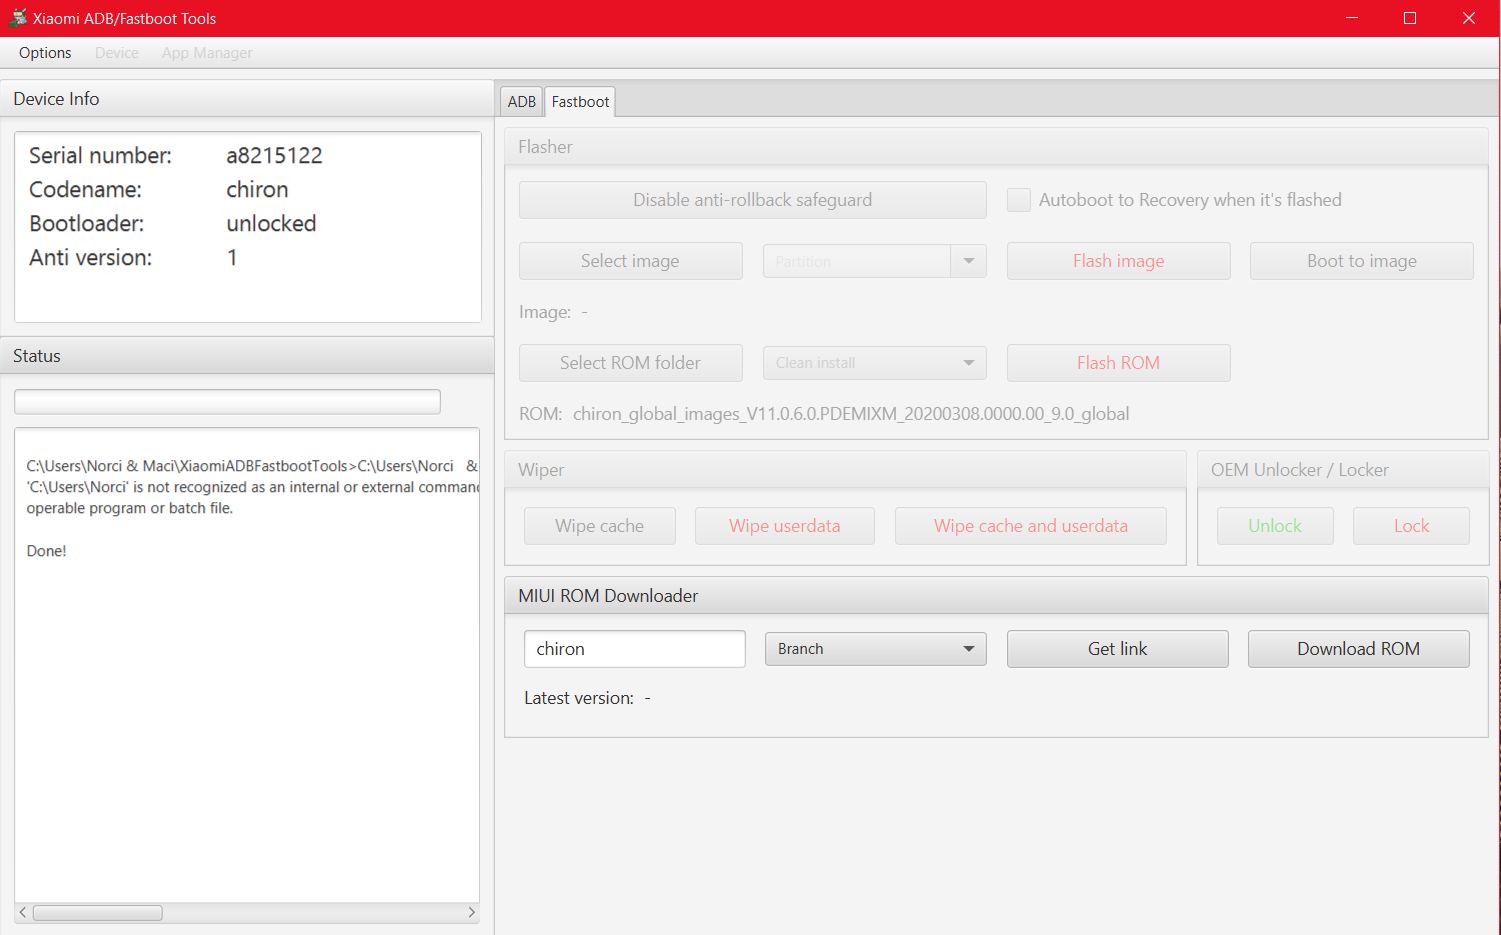Click the Status panel header
This screenshot has height=935, width=1501.
pyautogui.click(x=247, y=356)
